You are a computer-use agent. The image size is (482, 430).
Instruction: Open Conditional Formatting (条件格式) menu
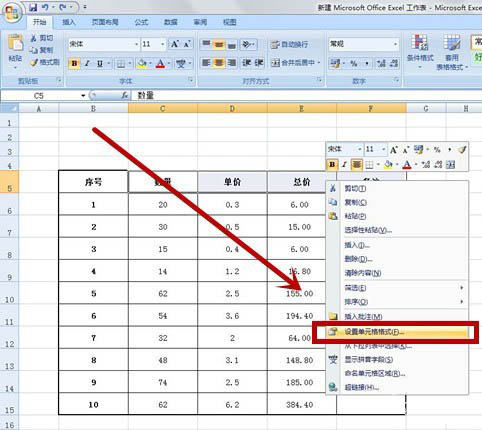pos(420,51)
